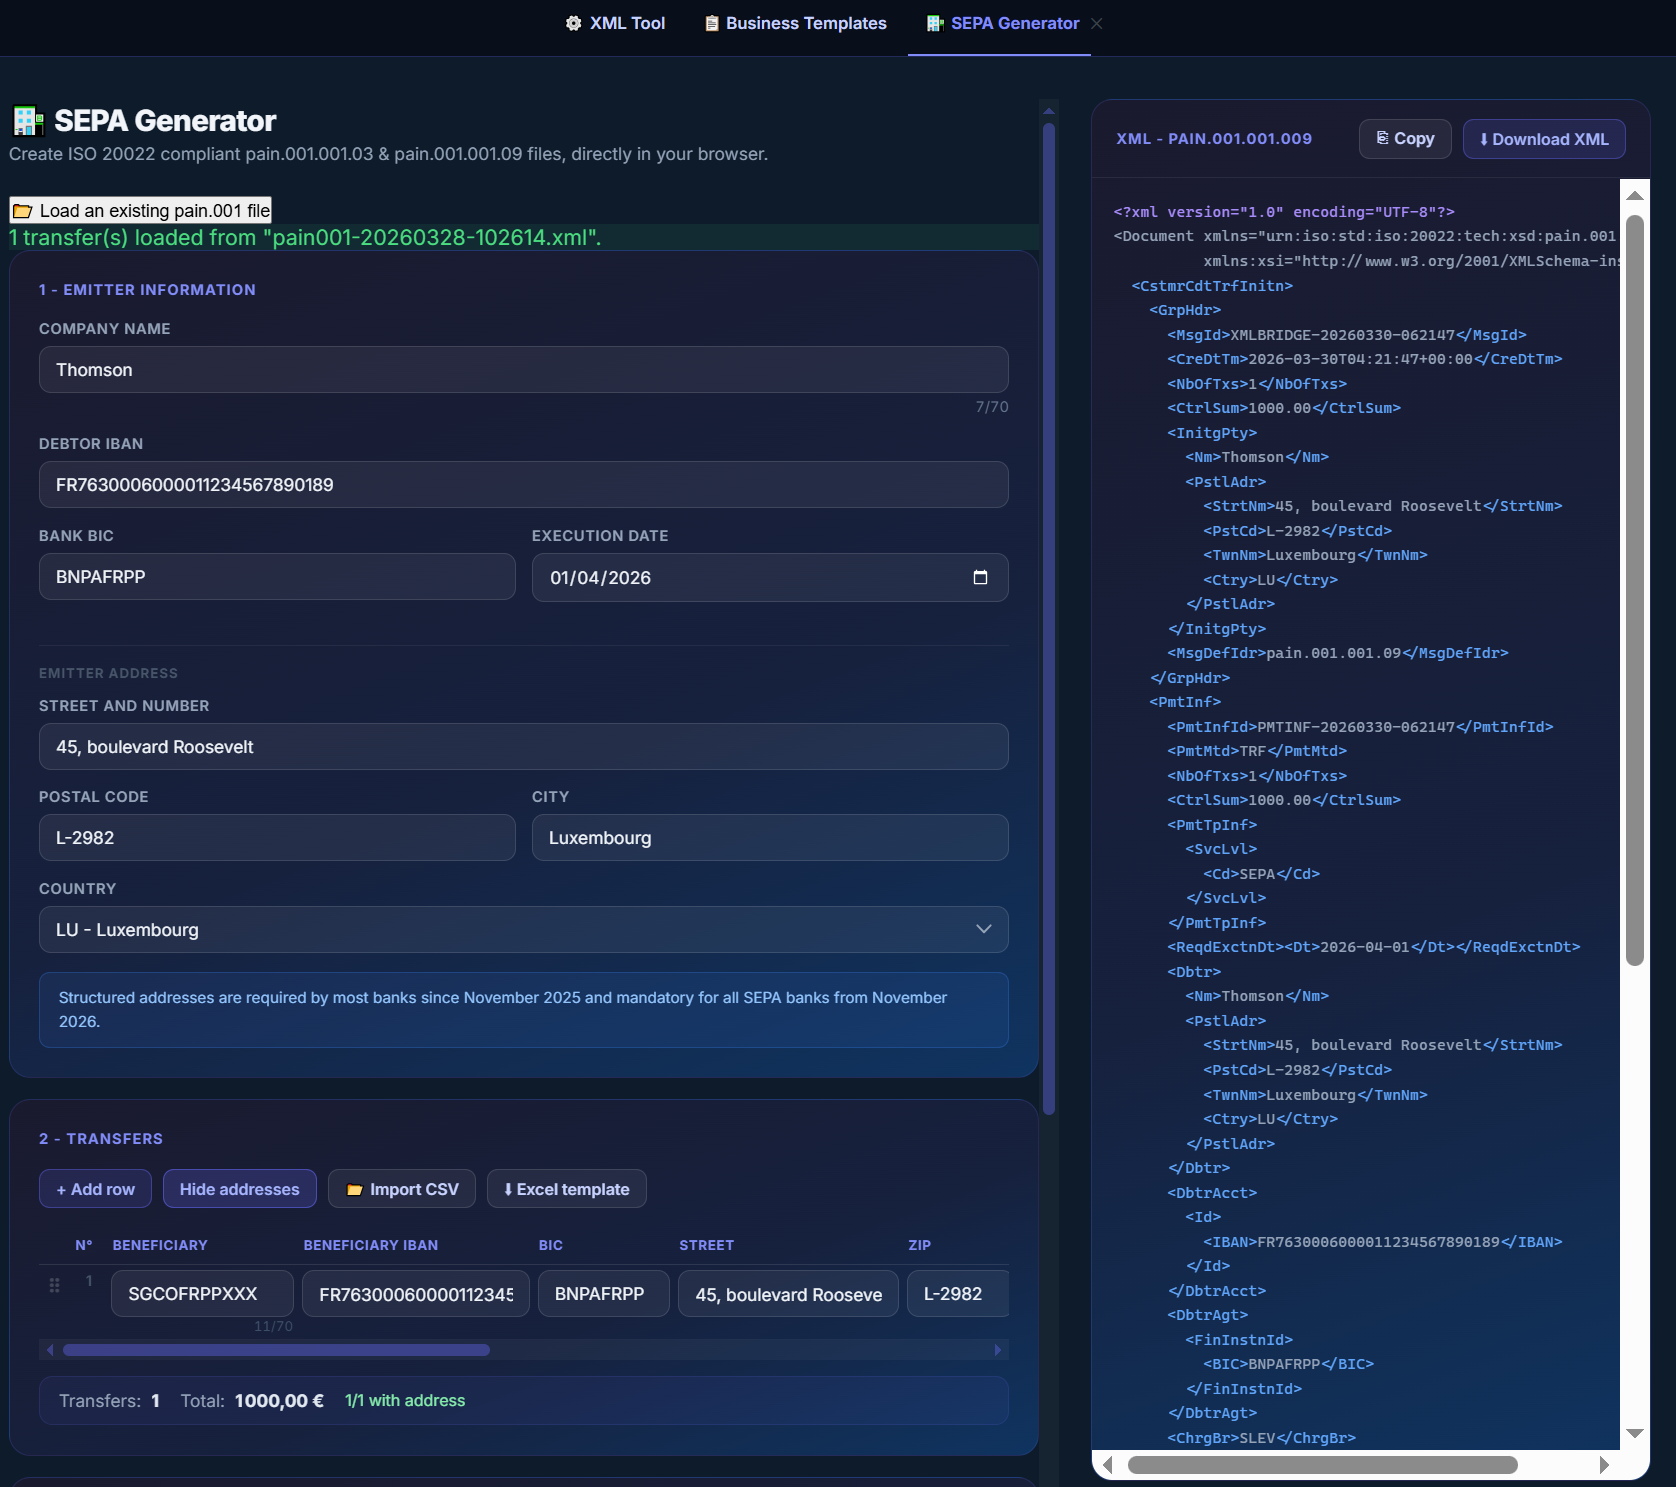The width and height of the screenshot is (1676, 1487).
Task: Click the form panel vertical scrollbar
Action: click(x=1049, y=618)
